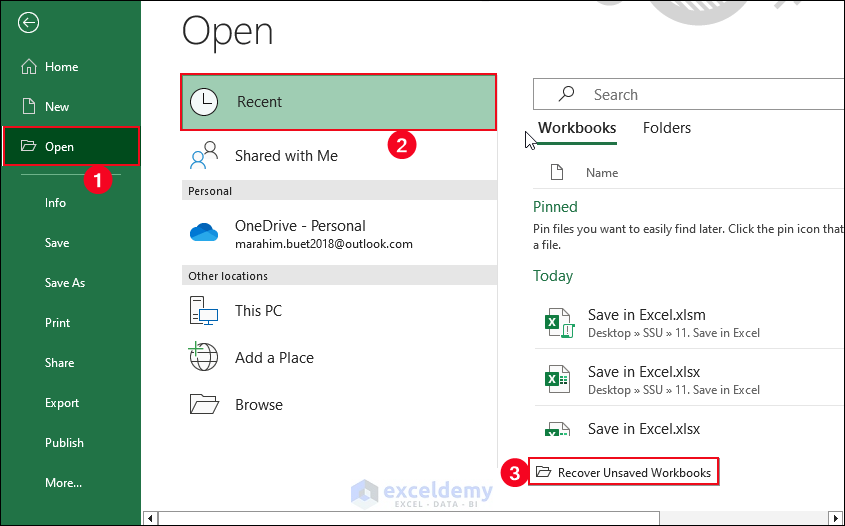This screenshot has height=526, width=845.
Task: Click Save in the sidebar
Action: coord(57,243)
